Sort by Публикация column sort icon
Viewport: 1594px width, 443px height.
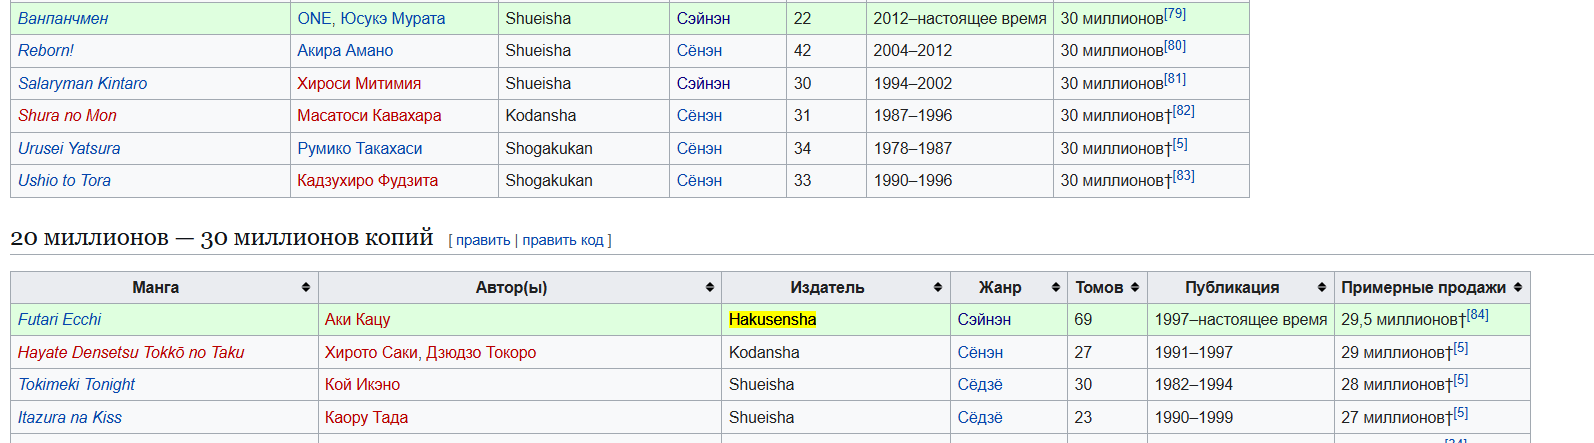1322,288
